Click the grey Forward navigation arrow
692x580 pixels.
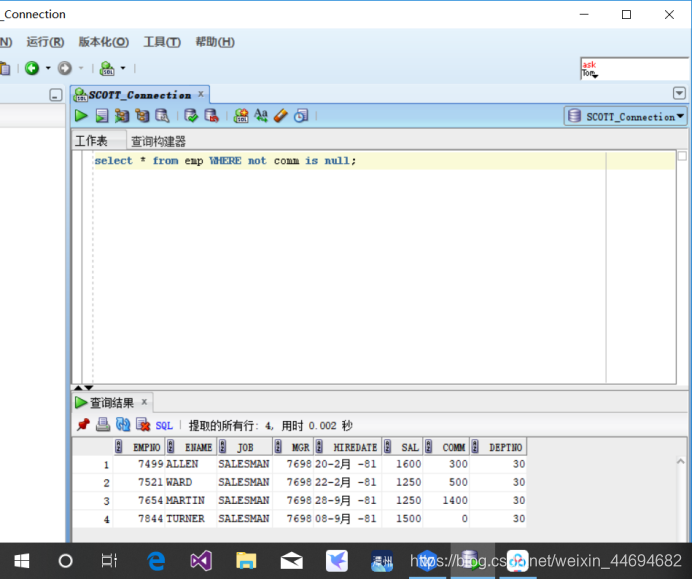64,68
